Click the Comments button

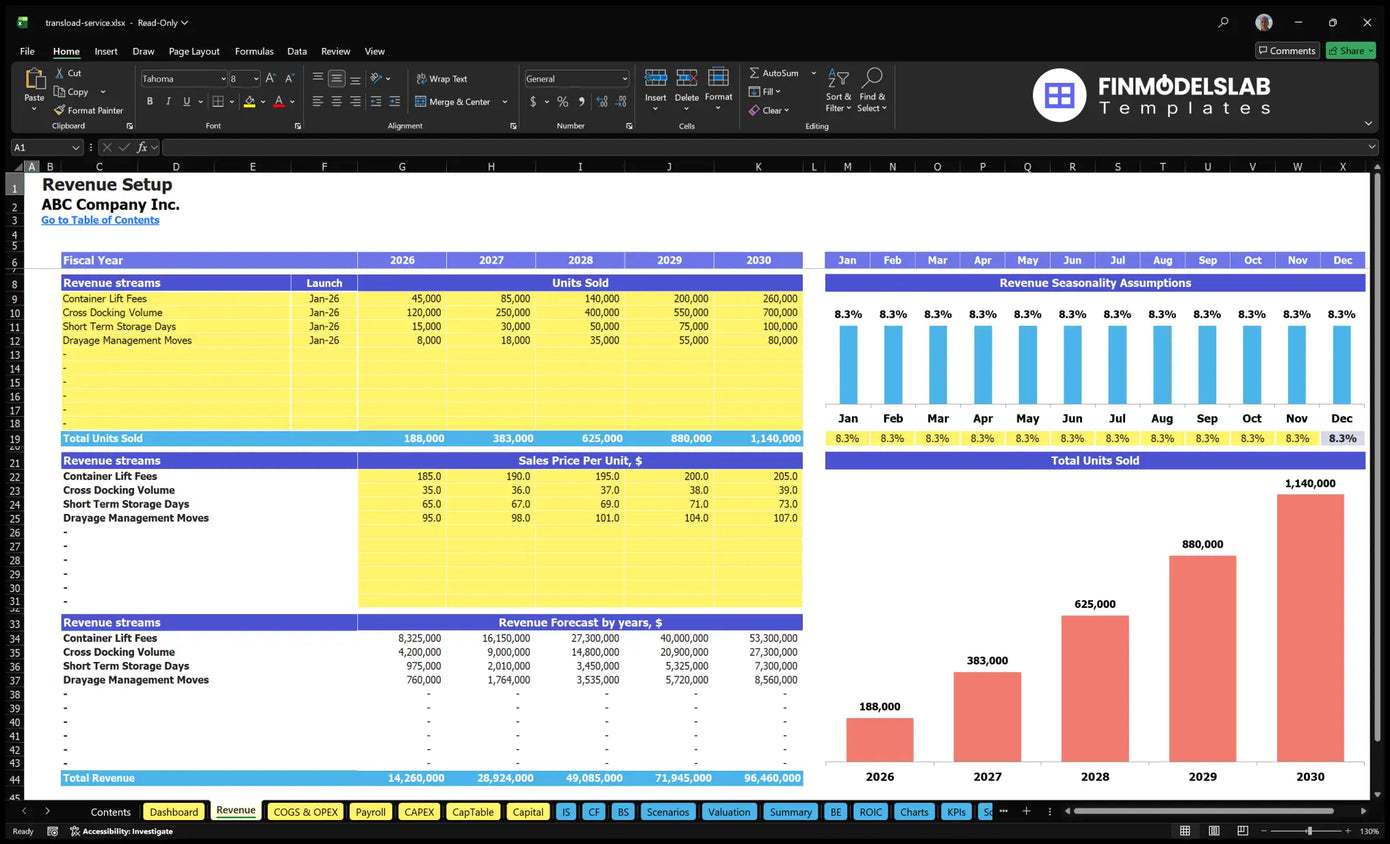[1287, 51]
